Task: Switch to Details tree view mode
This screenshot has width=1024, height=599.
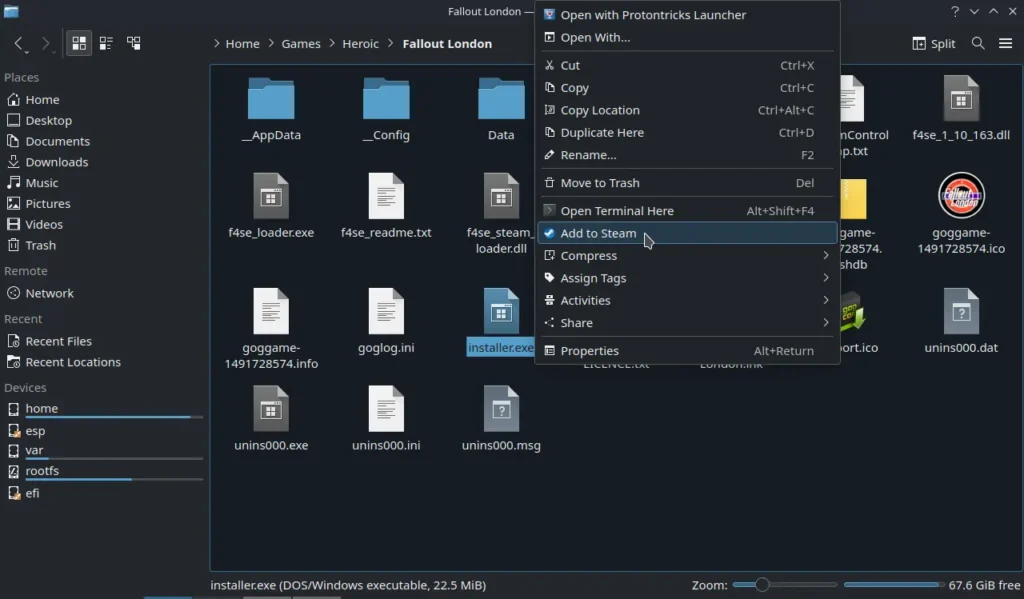Action: coord(134,43)
